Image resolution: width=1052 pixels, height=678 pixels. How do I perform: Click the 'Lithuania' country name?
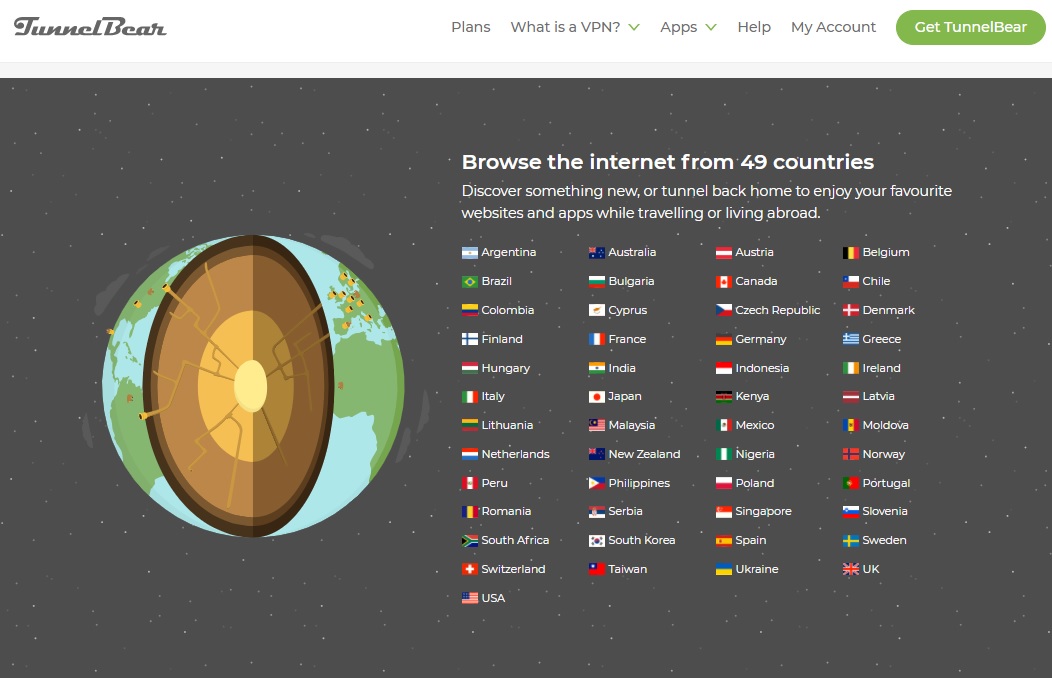click(x=507, y=425)
